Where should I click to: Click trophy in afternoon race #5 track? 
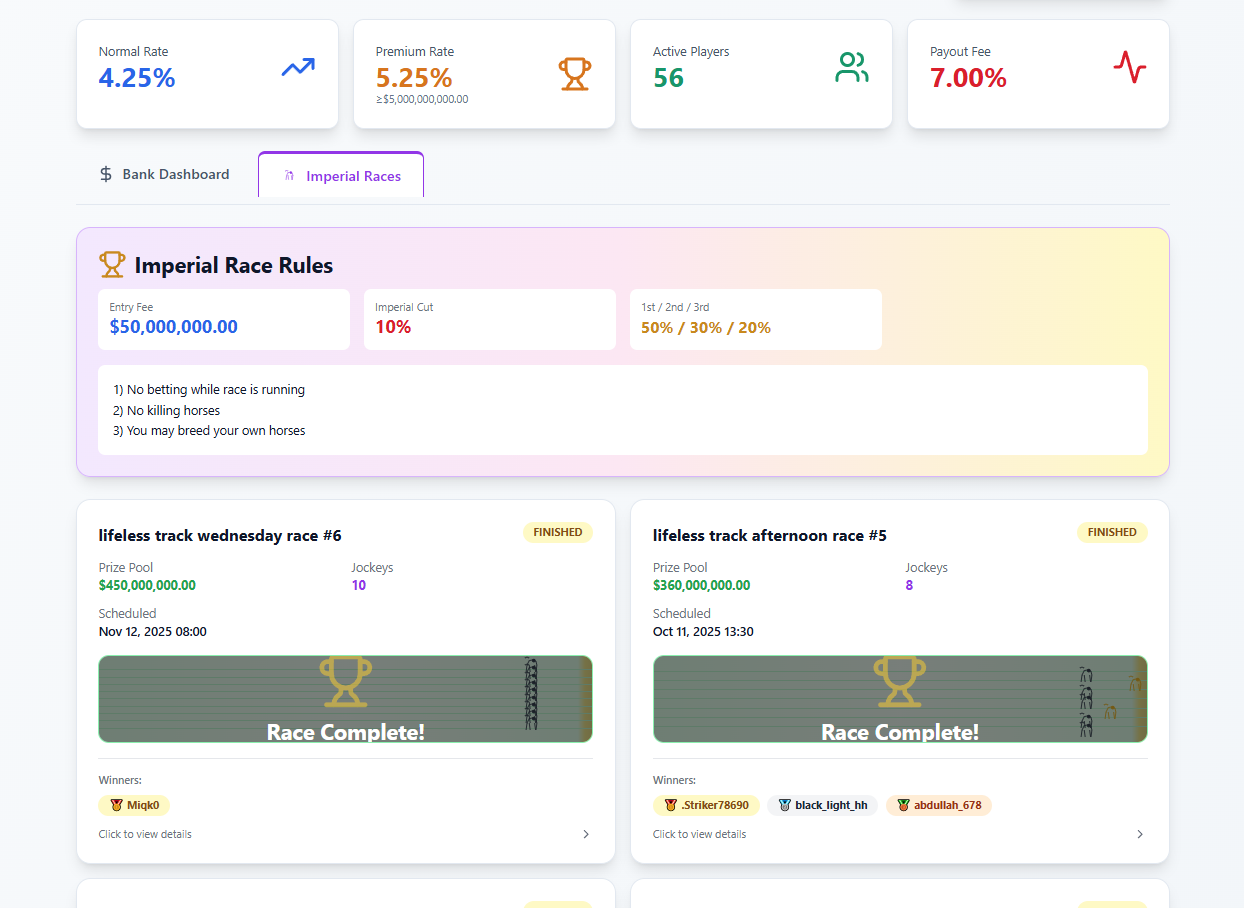[x=899, y=682]
